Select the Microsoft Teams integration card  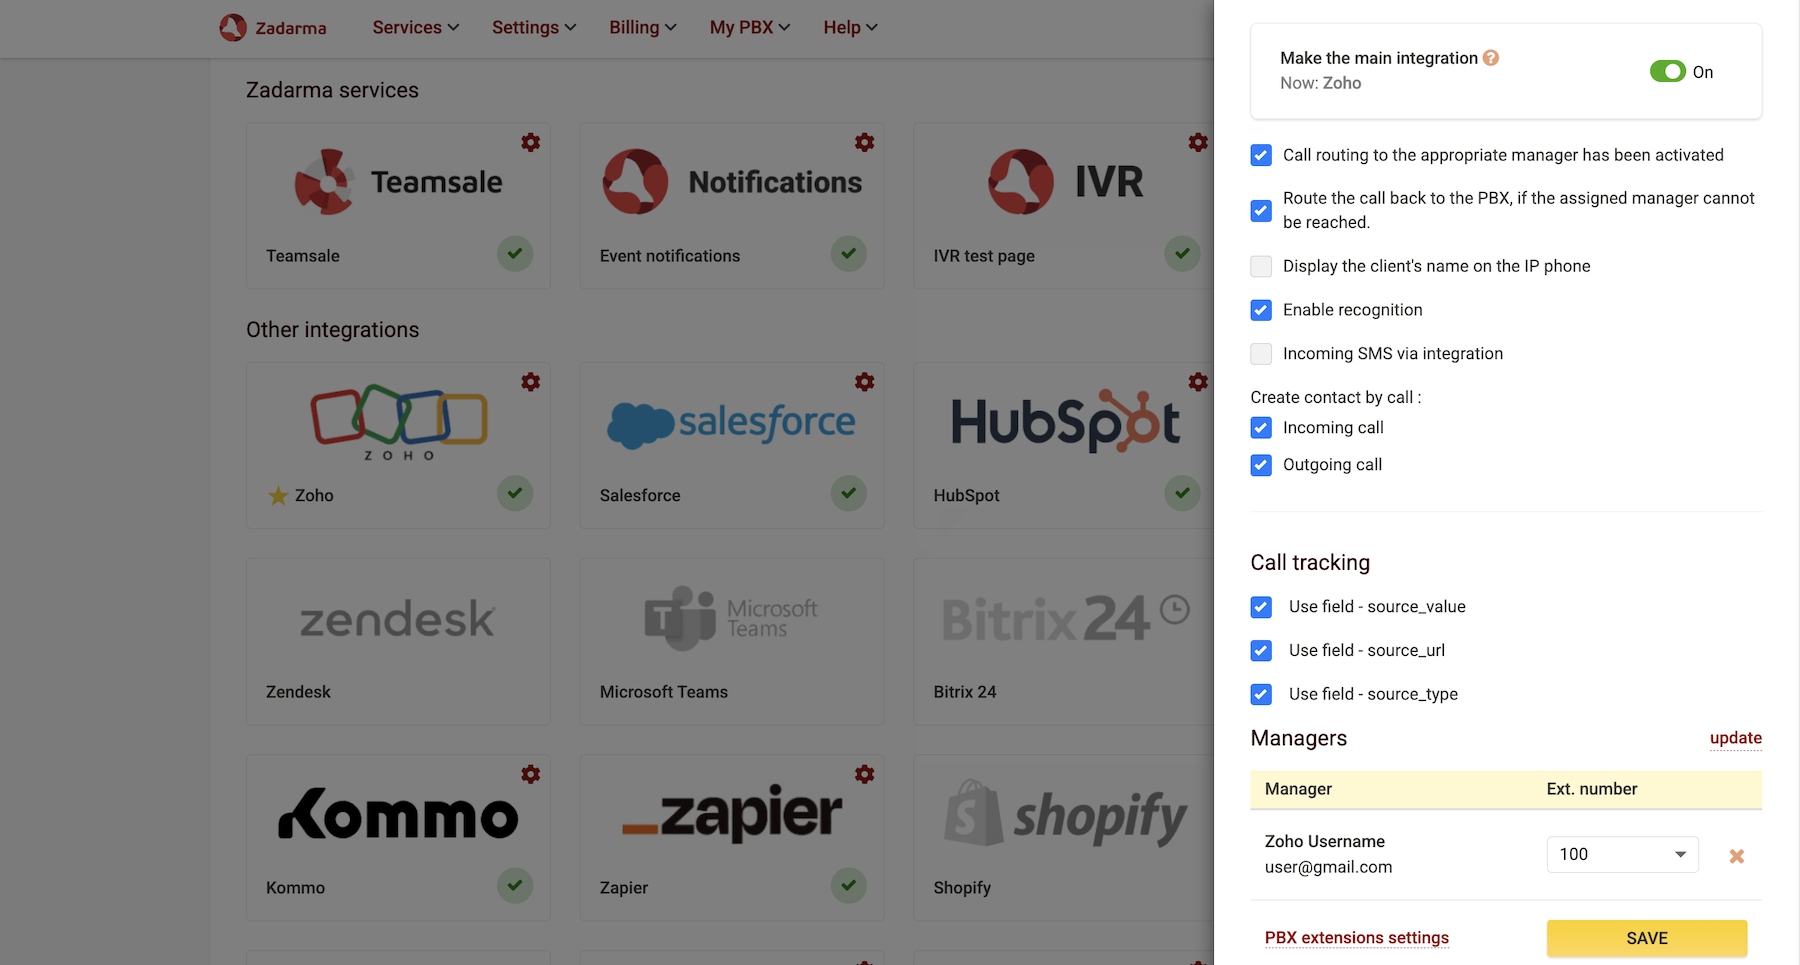732,642
